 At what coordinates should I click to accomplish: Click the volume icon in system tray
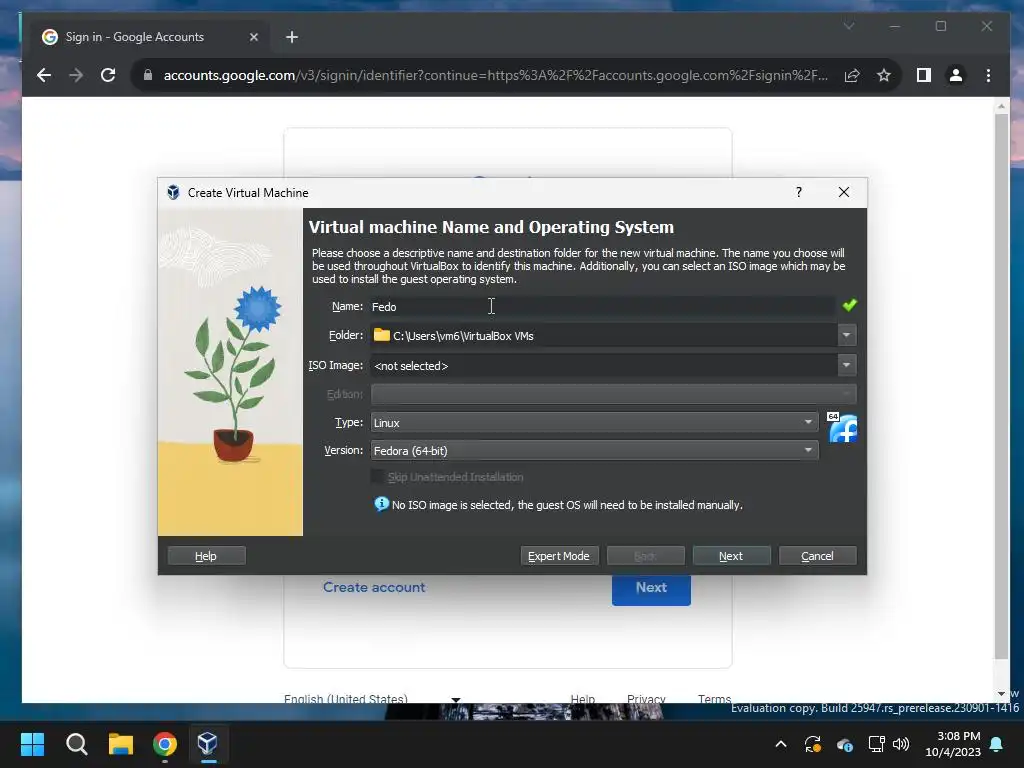click(901, 744)
